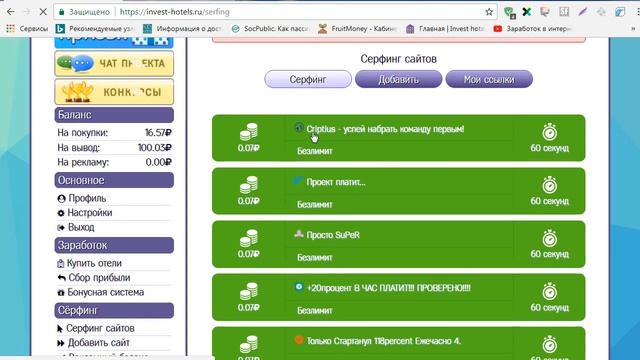Click the Выход exit icon
Viewport: 640px width, 360px height.
coord(61,227)
